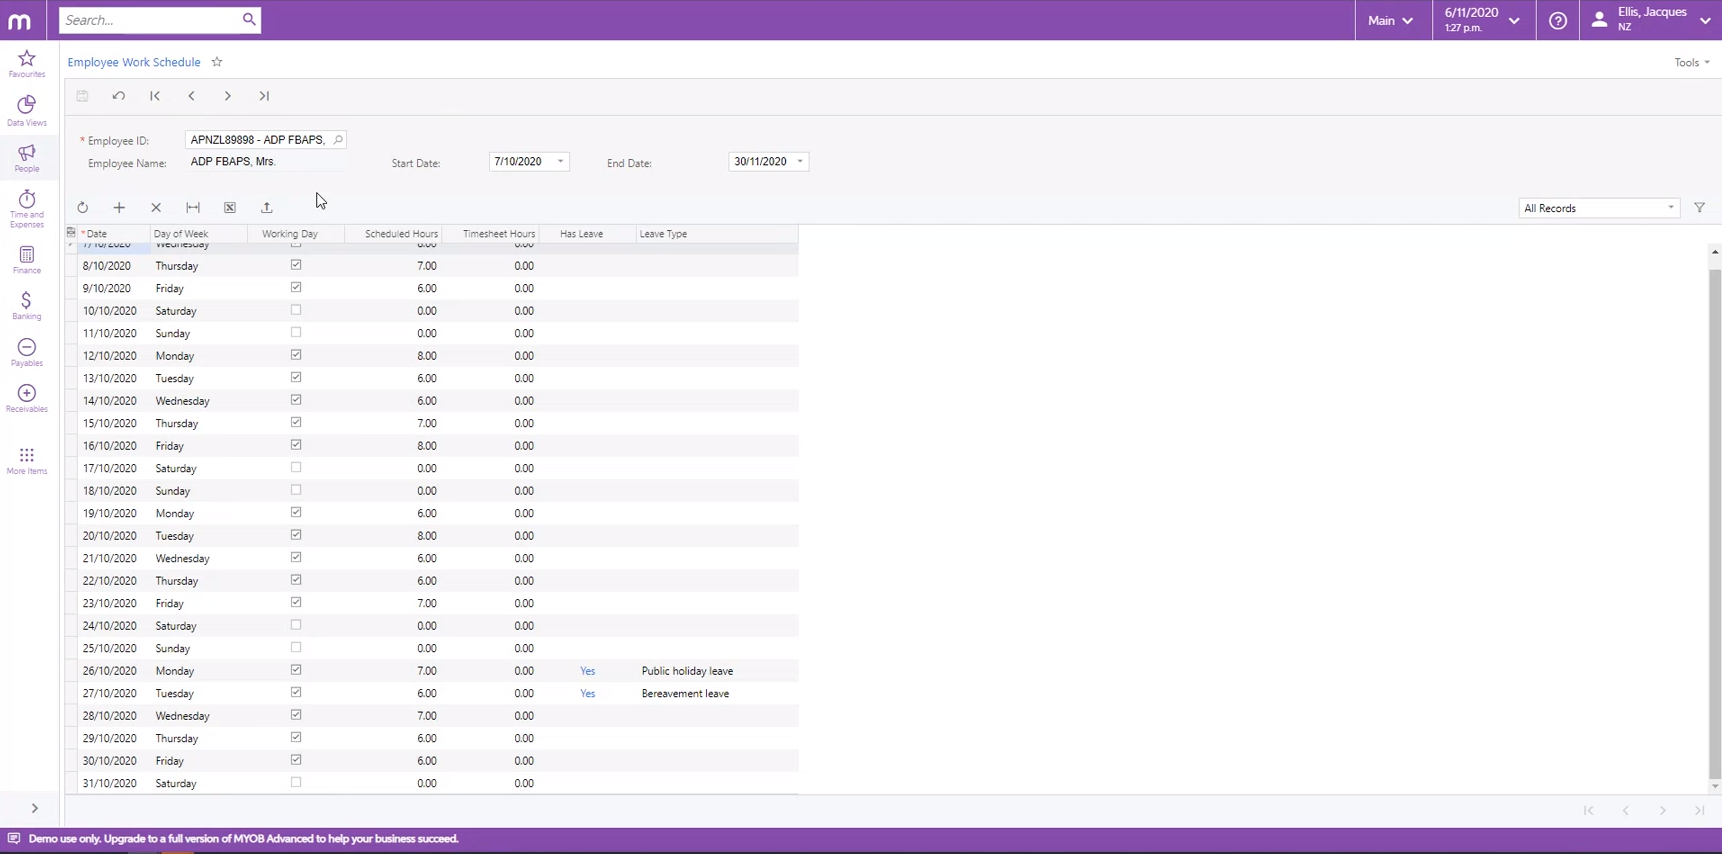Image resolution: width=1722 pixels, height=854 pixels.
Task: Toggle Working Day for 24/10/2020 Saturday
Action: coord(296,625)
